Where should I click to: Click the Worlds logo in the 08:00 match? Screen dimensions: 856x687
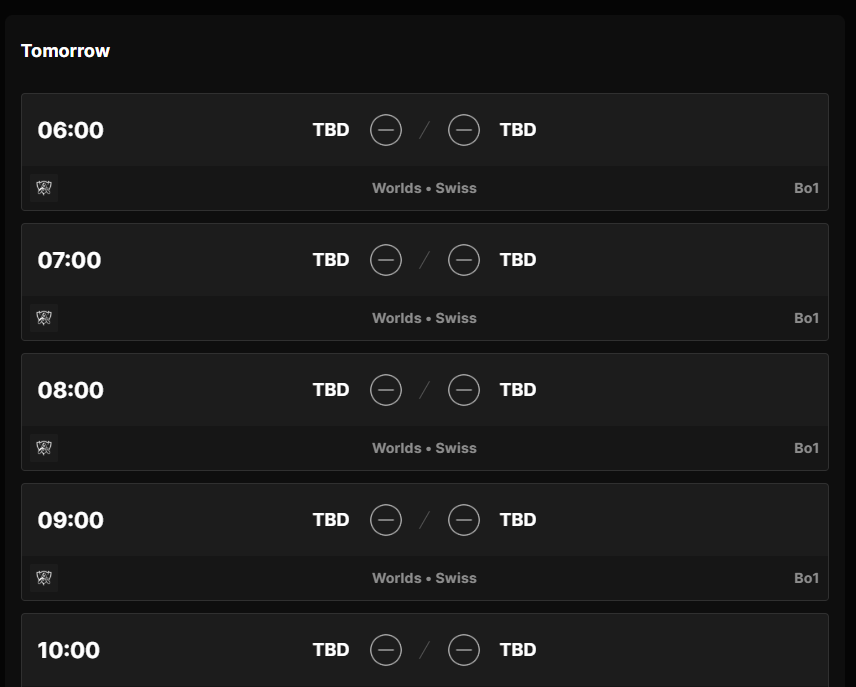tap(44, 448)
